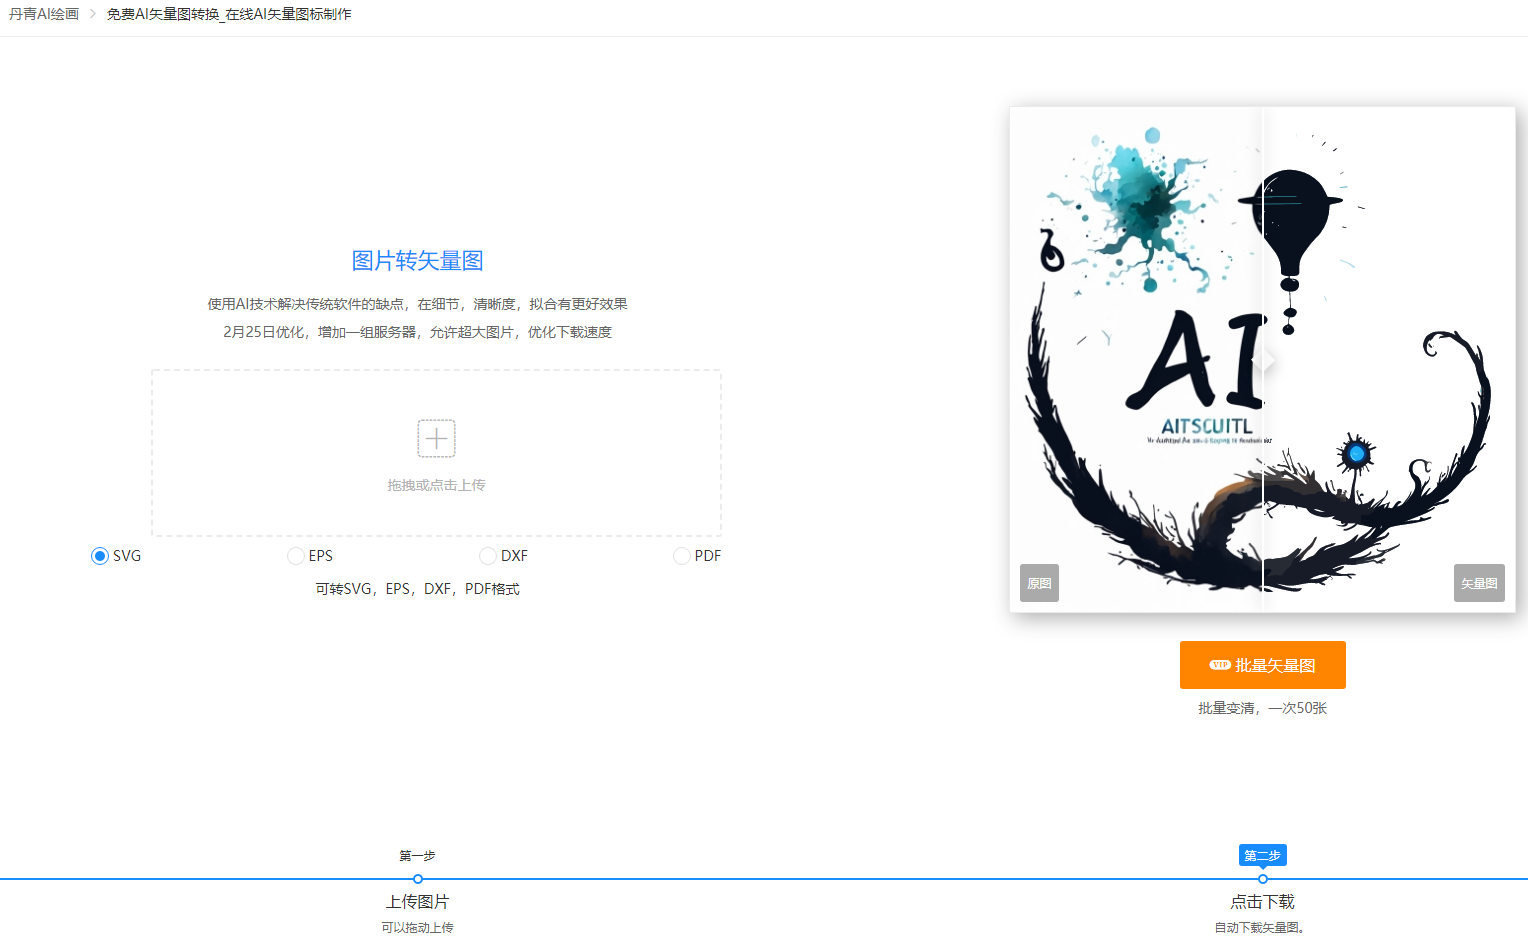1528x940 pixels.
Task: Choose DXF as export format
Action: pyautogui.click(x=488, y=556)
